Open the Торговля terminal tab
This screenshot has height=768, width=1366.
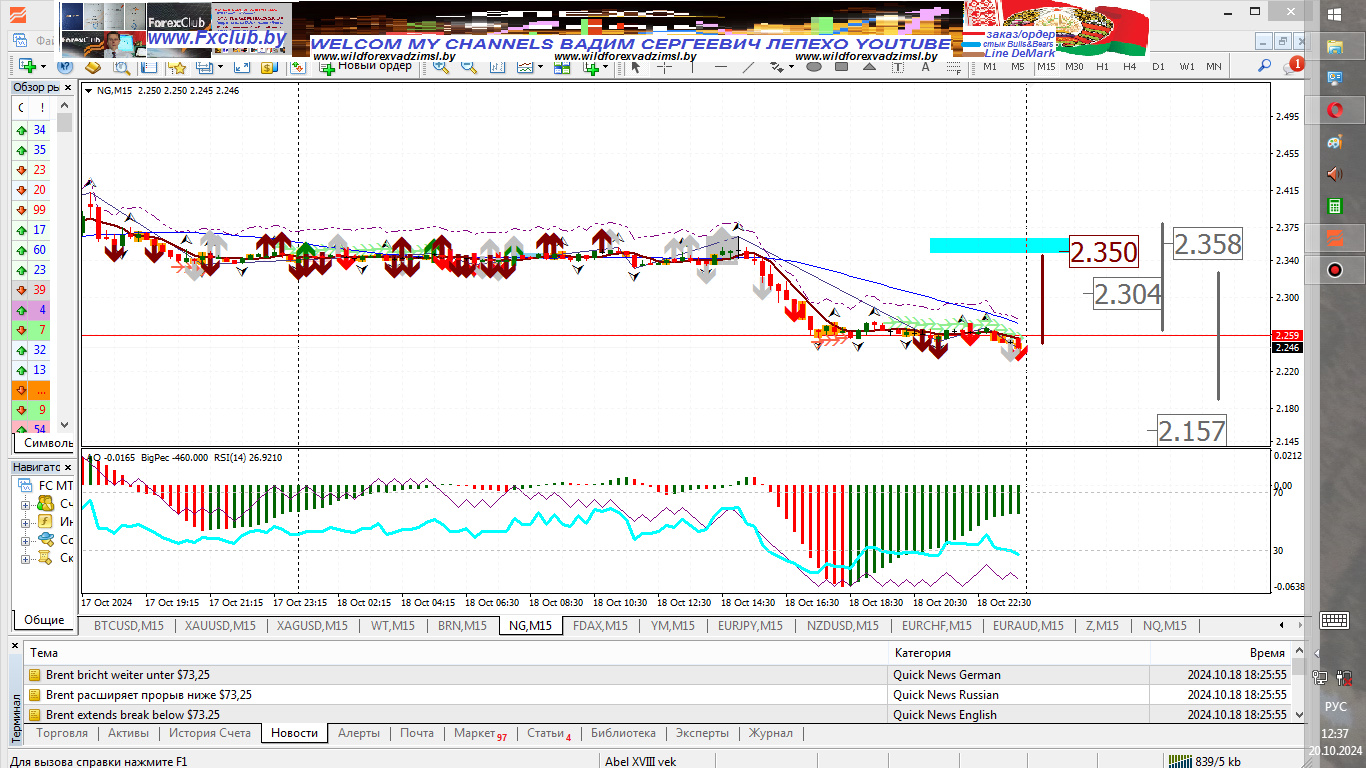pos(62,733)
